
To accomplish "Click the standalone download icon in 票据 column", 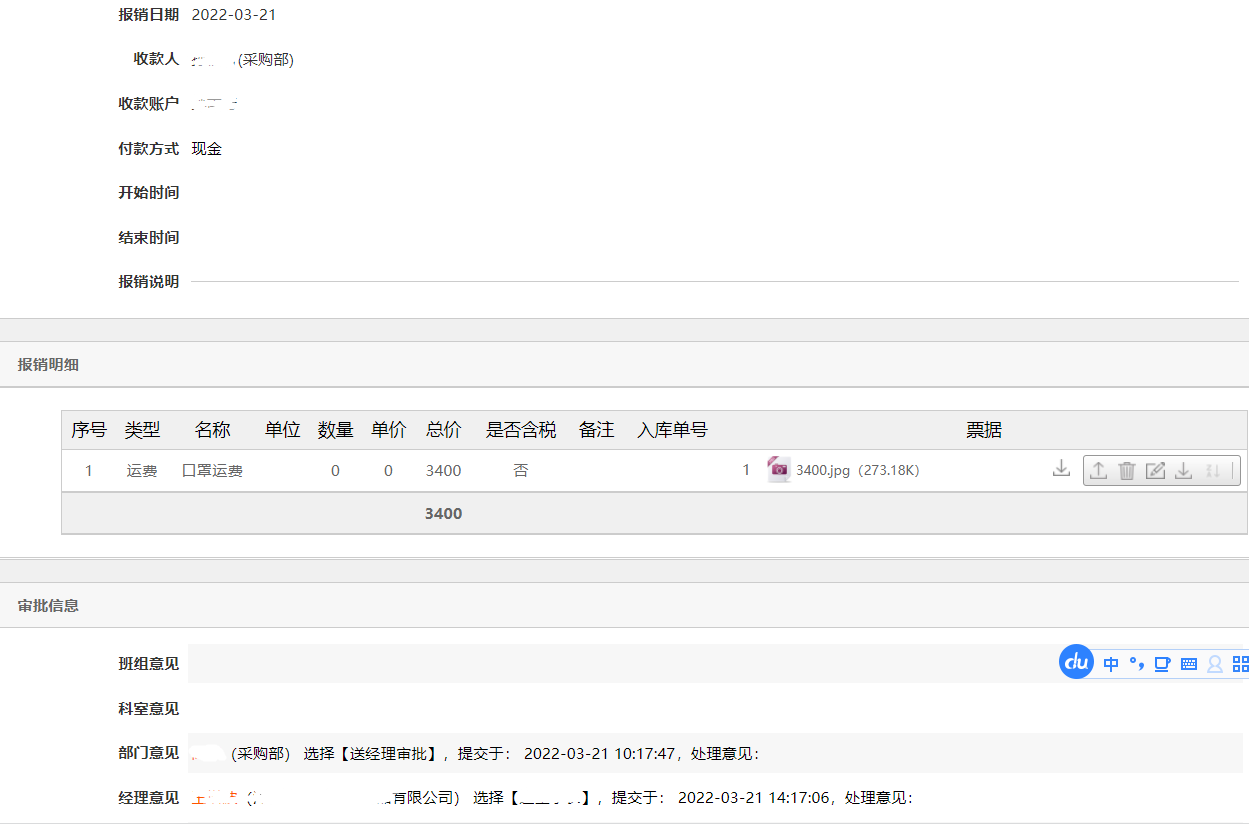I will pyautogui.click(x=1061, y=469).
